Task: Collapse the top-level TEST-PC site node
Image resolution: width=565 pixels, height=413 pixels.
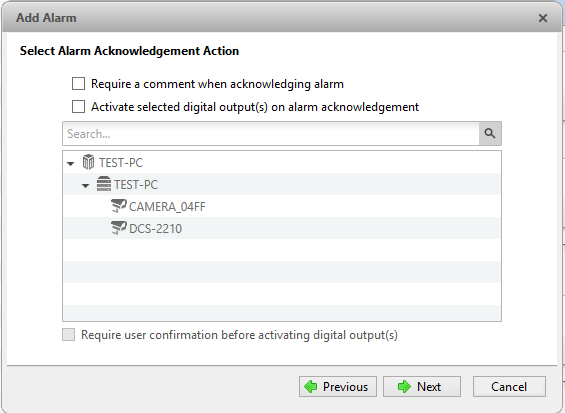Action: (x=71, y=164)
